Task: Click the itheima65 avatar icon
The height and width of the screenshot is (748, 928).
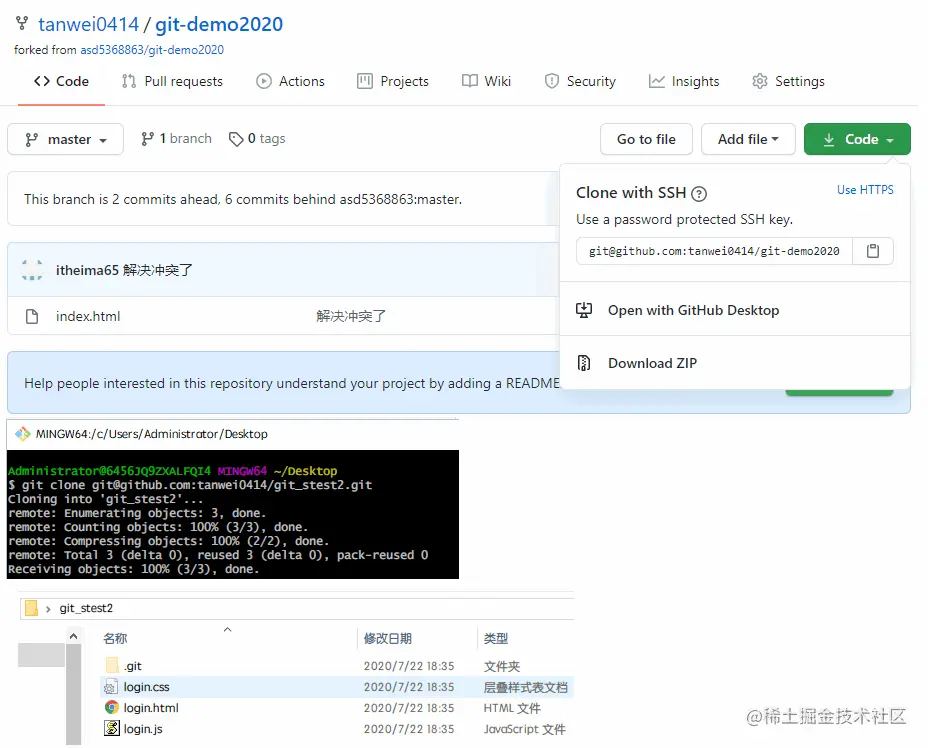Action: (x=32, y=270)
